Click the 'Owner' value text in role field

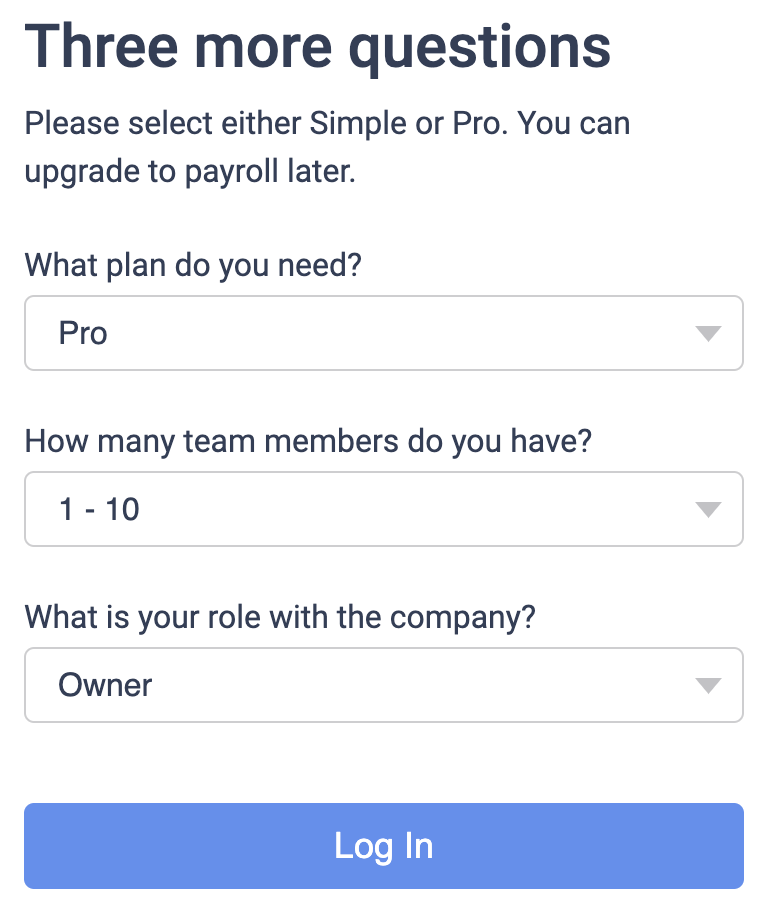(105, 685)
